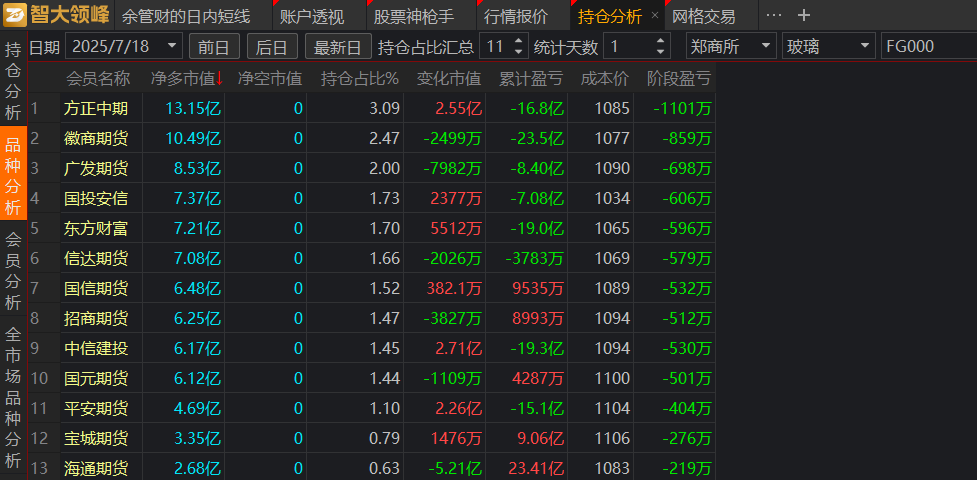Click 变化市值 value -5.21亿

click(x=455, y=468)
